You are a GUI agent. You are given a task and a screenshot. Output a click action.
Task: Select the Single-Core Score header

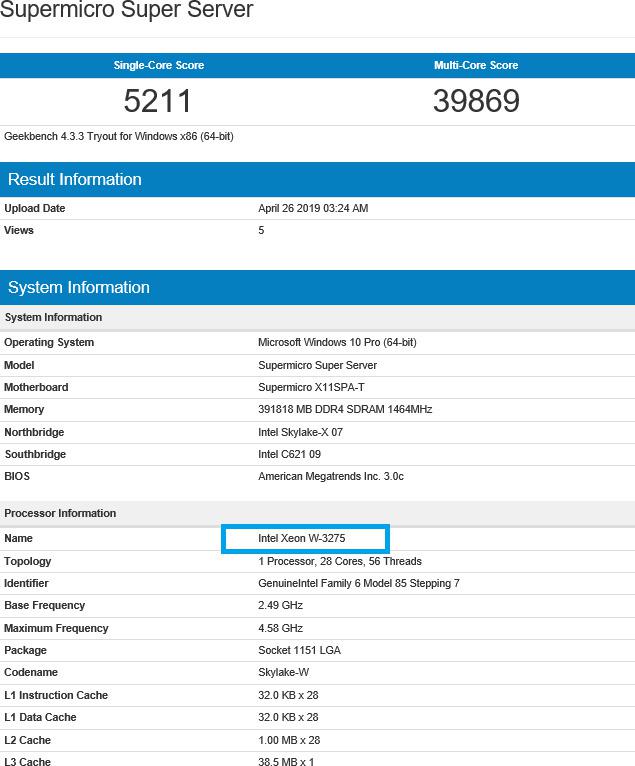pos(159,65)
